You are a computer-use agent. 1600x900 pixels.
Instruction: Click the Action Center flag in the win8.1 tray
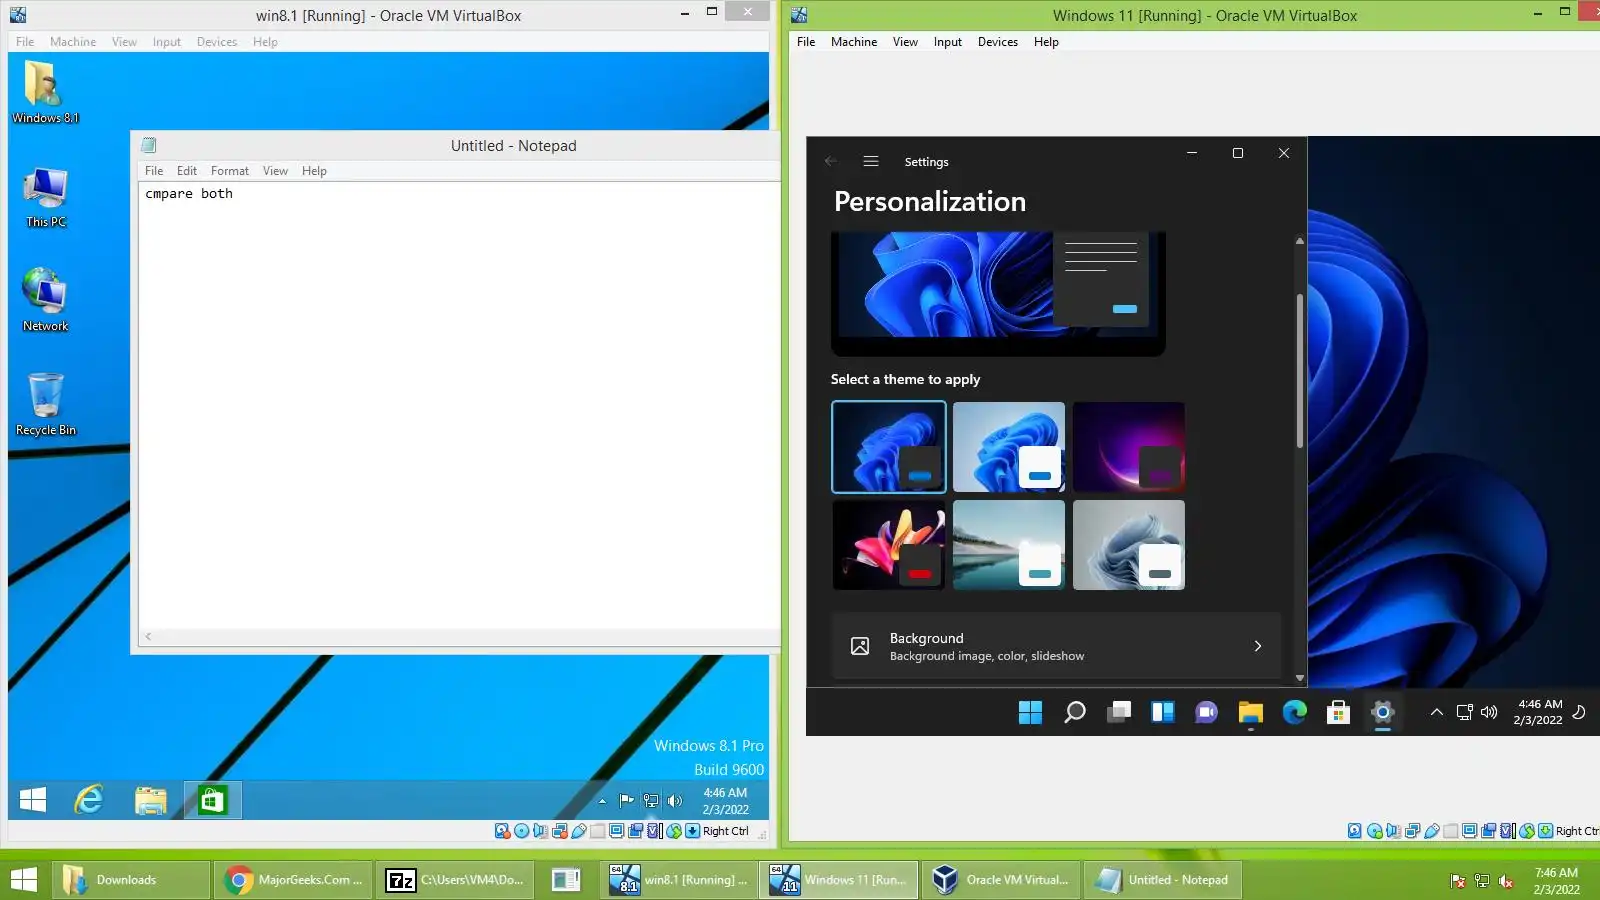pos(627,800)
